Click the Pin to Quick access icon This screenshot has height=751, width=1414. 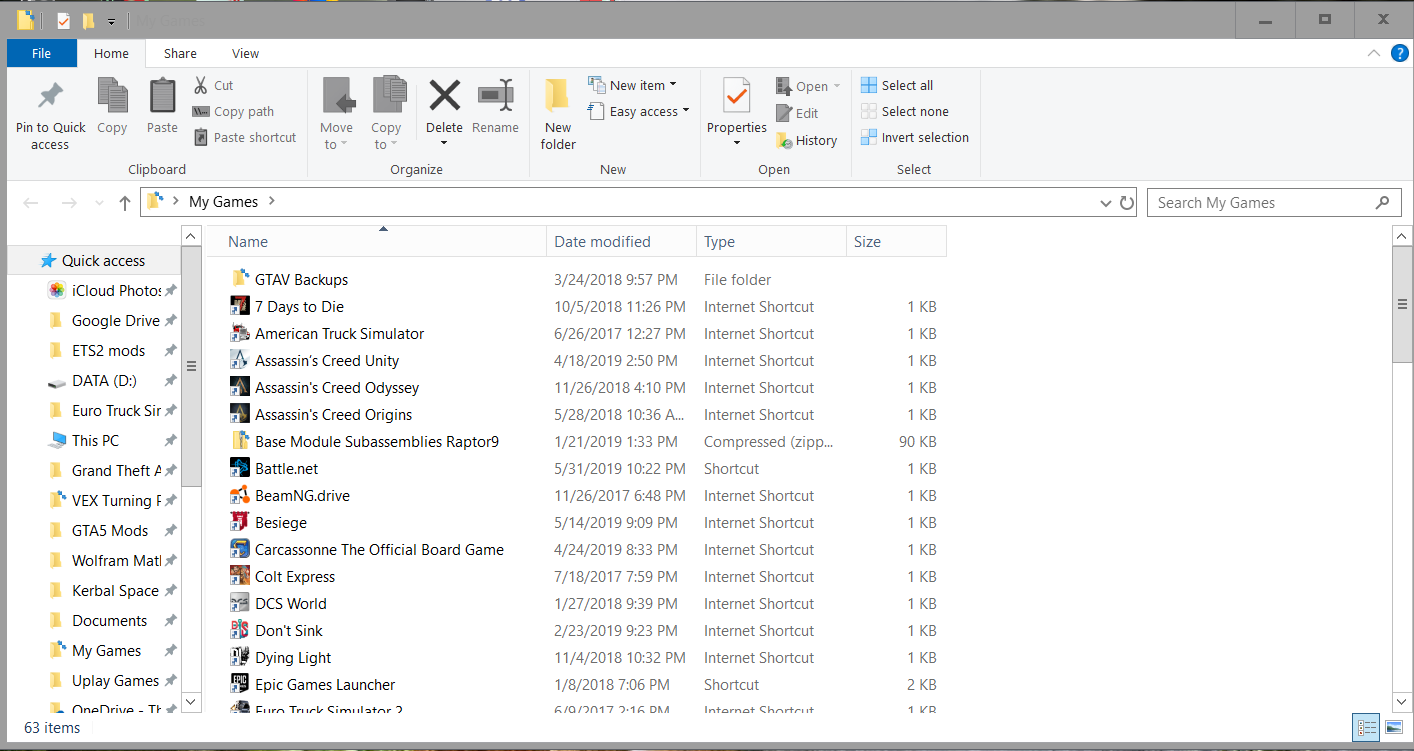(50, 97)
